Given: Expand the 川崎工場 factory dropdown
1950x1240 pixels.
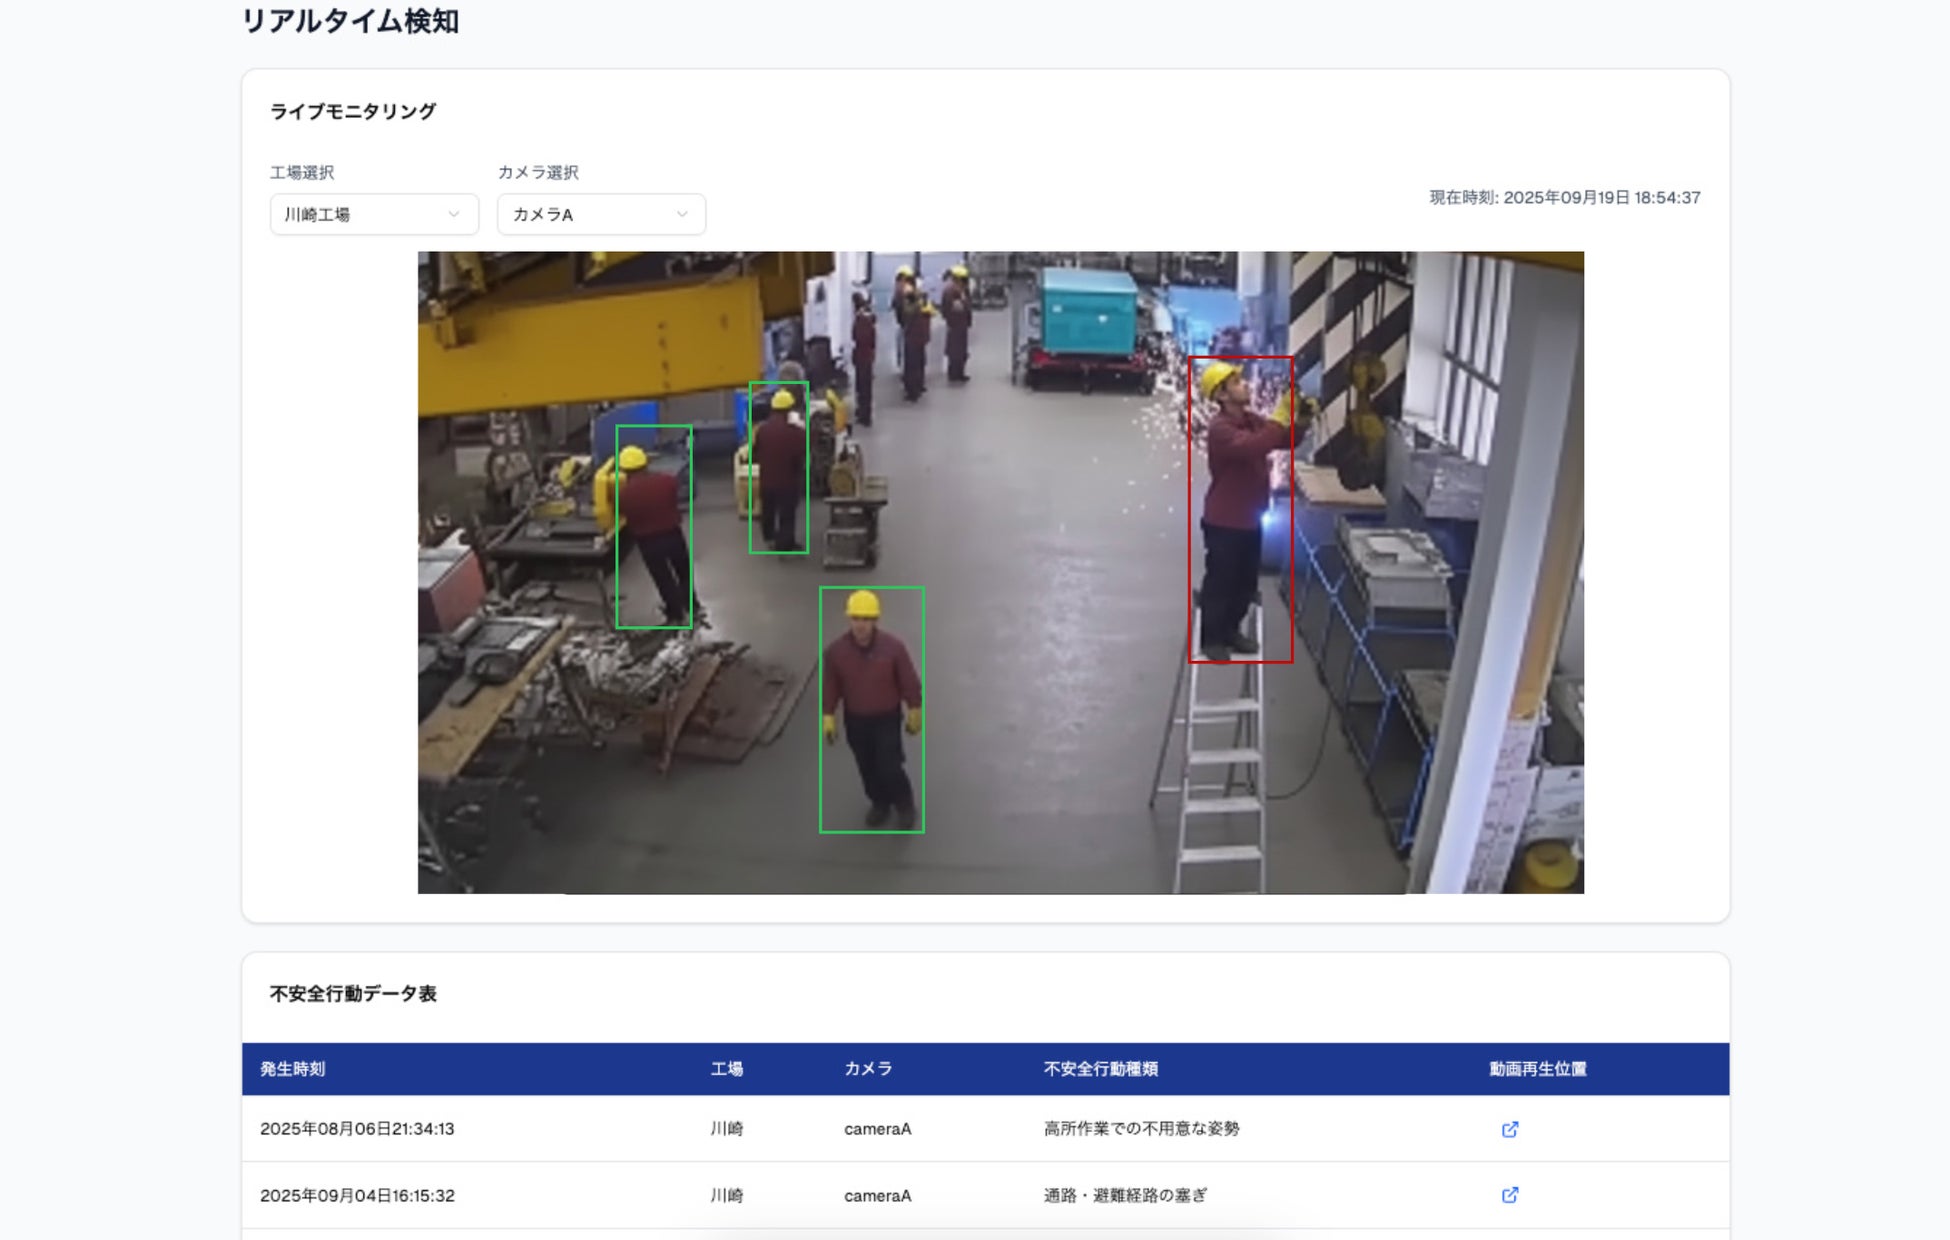Looking at the screenshot, I should [373, 214].
